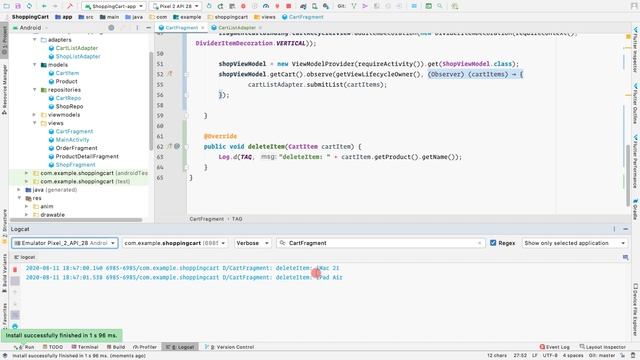
Task: Click the fold toggle at line 52
Action: (186, 74)
